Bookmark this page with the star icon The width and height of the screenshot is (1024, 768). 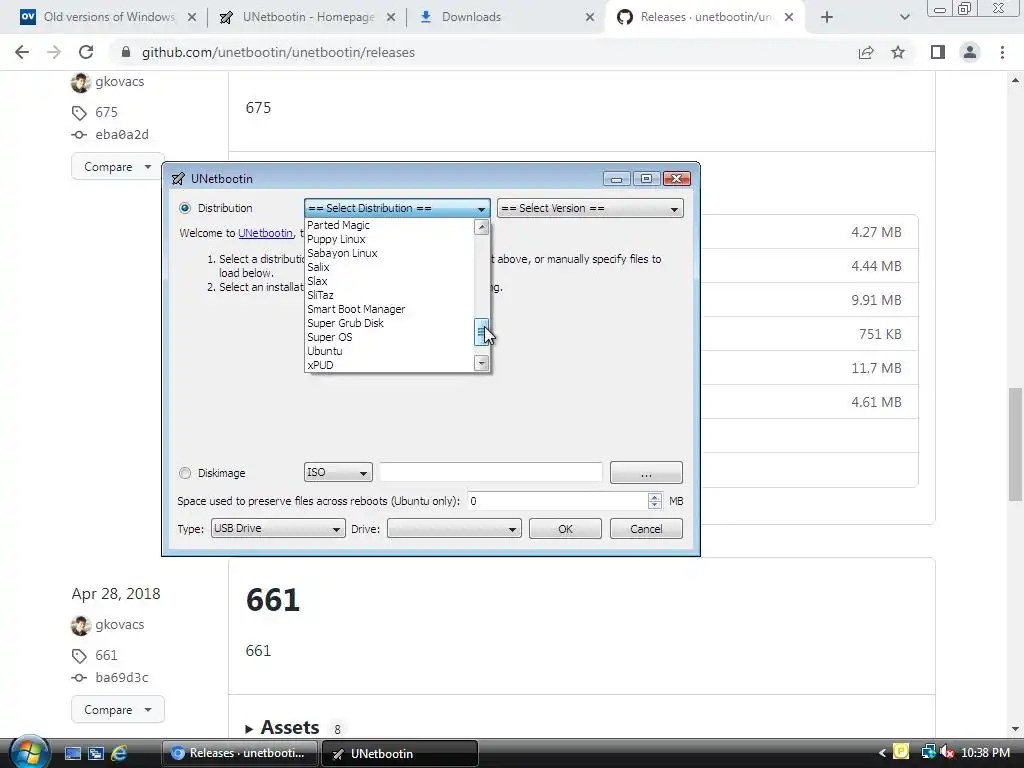898,52
